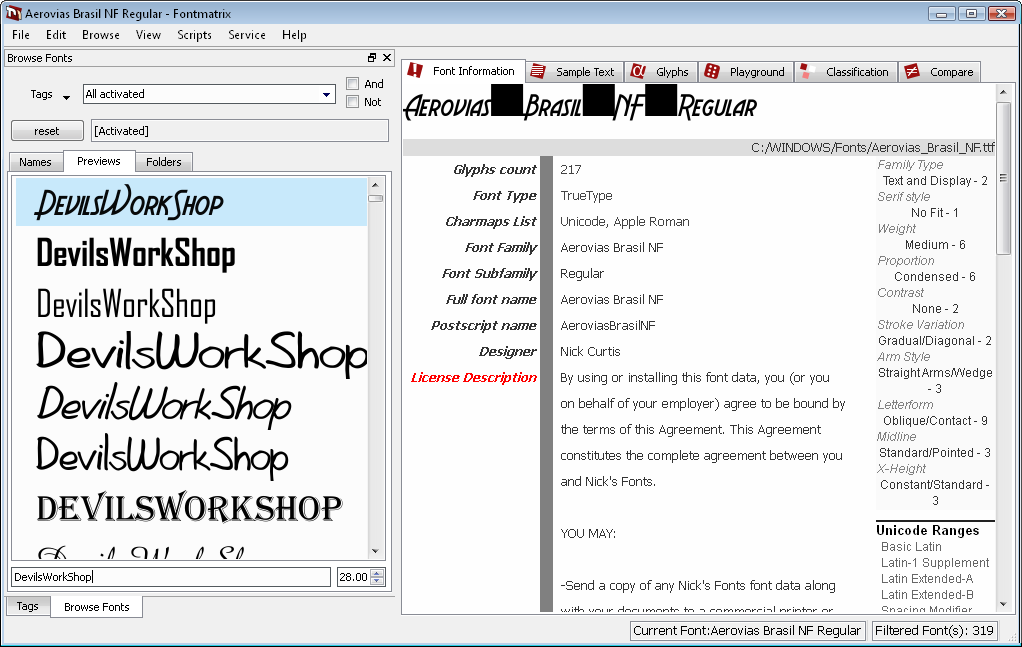Screen dimensions: 1022x647
Task: Click the 28.00 font size field
Action: point(354,577)
